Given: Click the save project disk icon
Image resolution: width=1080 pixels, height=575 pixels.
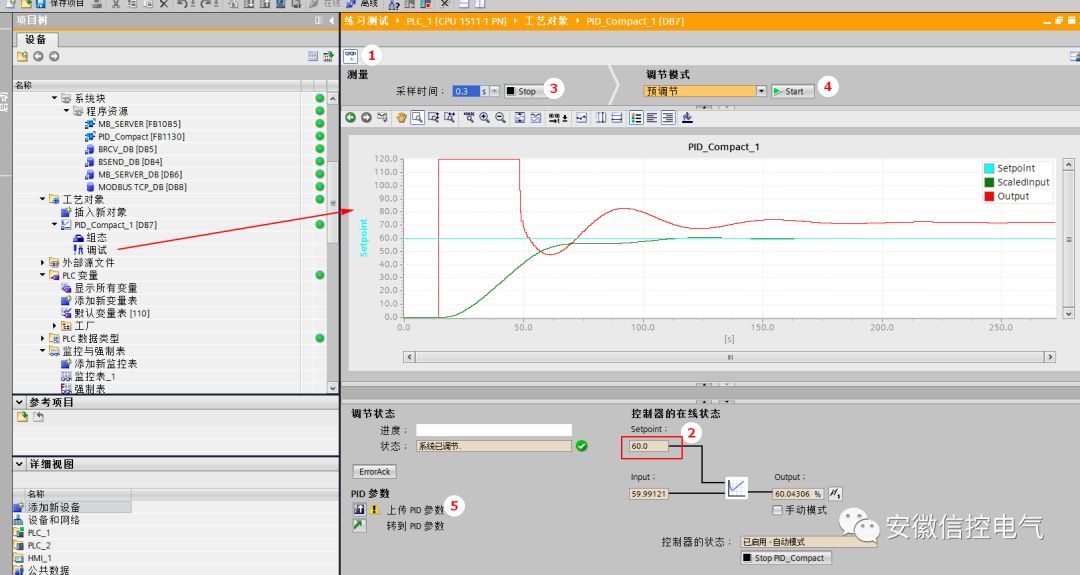Looking at the screenshot, I should (x=42, y=5).
